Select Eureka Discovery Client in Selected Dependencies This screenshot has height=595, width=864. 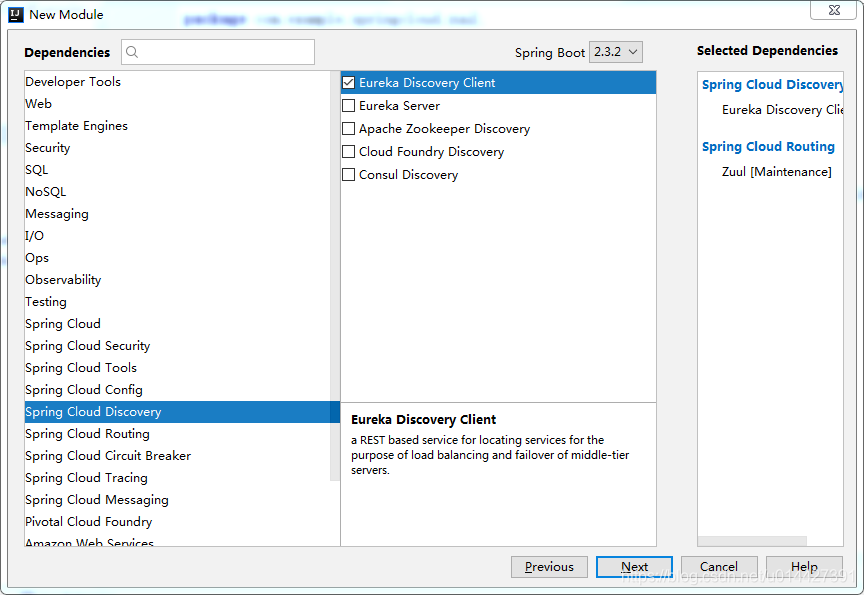(x=782, y=110)
